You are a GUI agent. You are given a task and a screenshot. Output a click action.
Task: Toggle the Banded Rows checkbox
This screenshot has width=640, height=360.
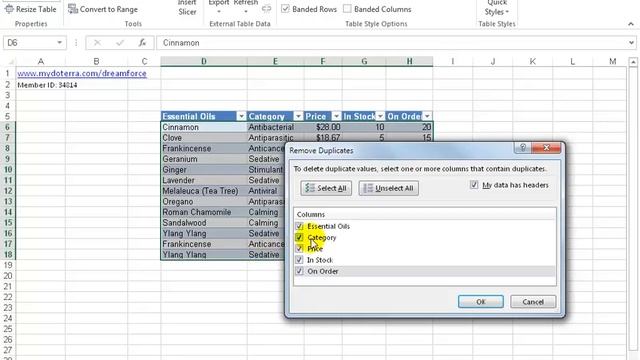tap(285, 9)
